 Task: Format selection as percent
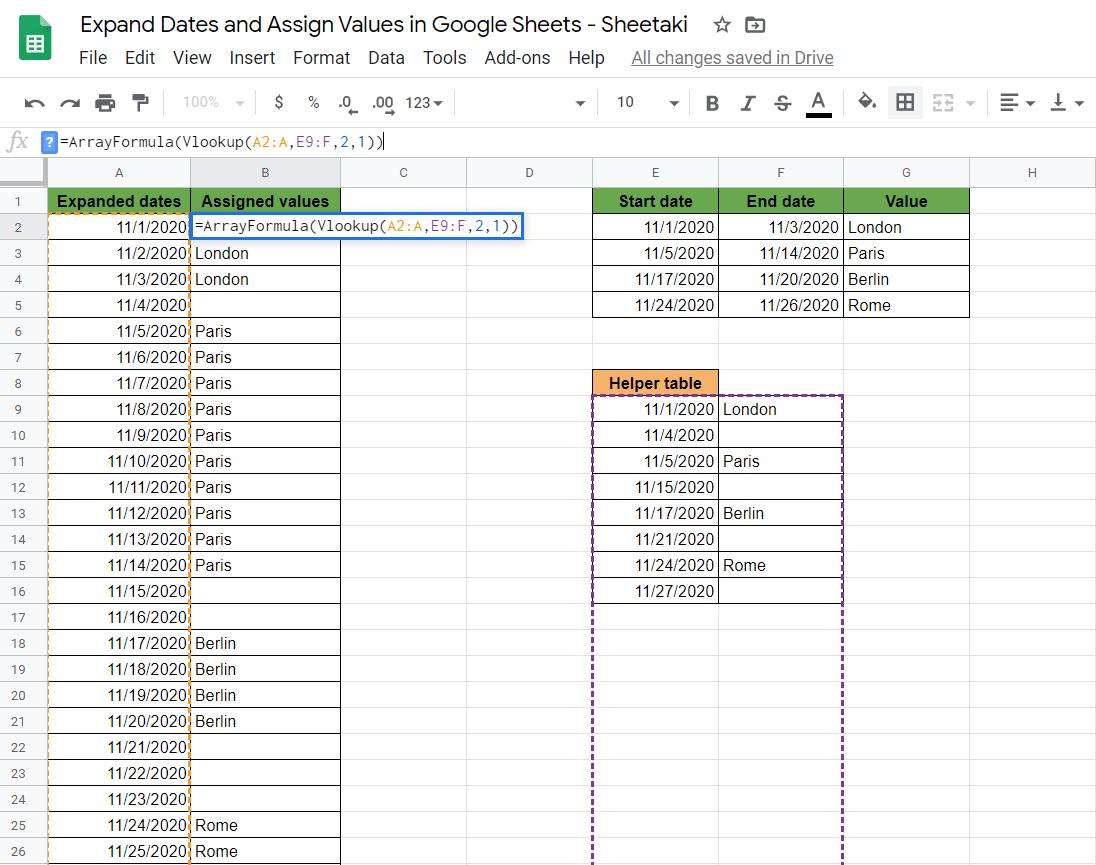point(312,102)
